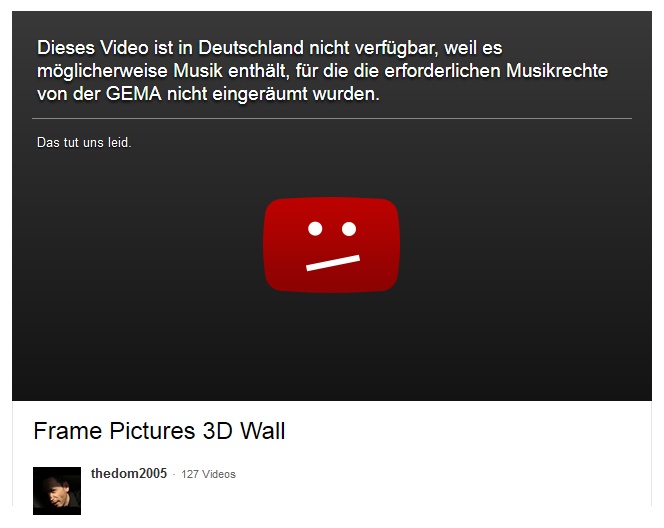Click the word Wall in the video title

[x=263, y=431]
